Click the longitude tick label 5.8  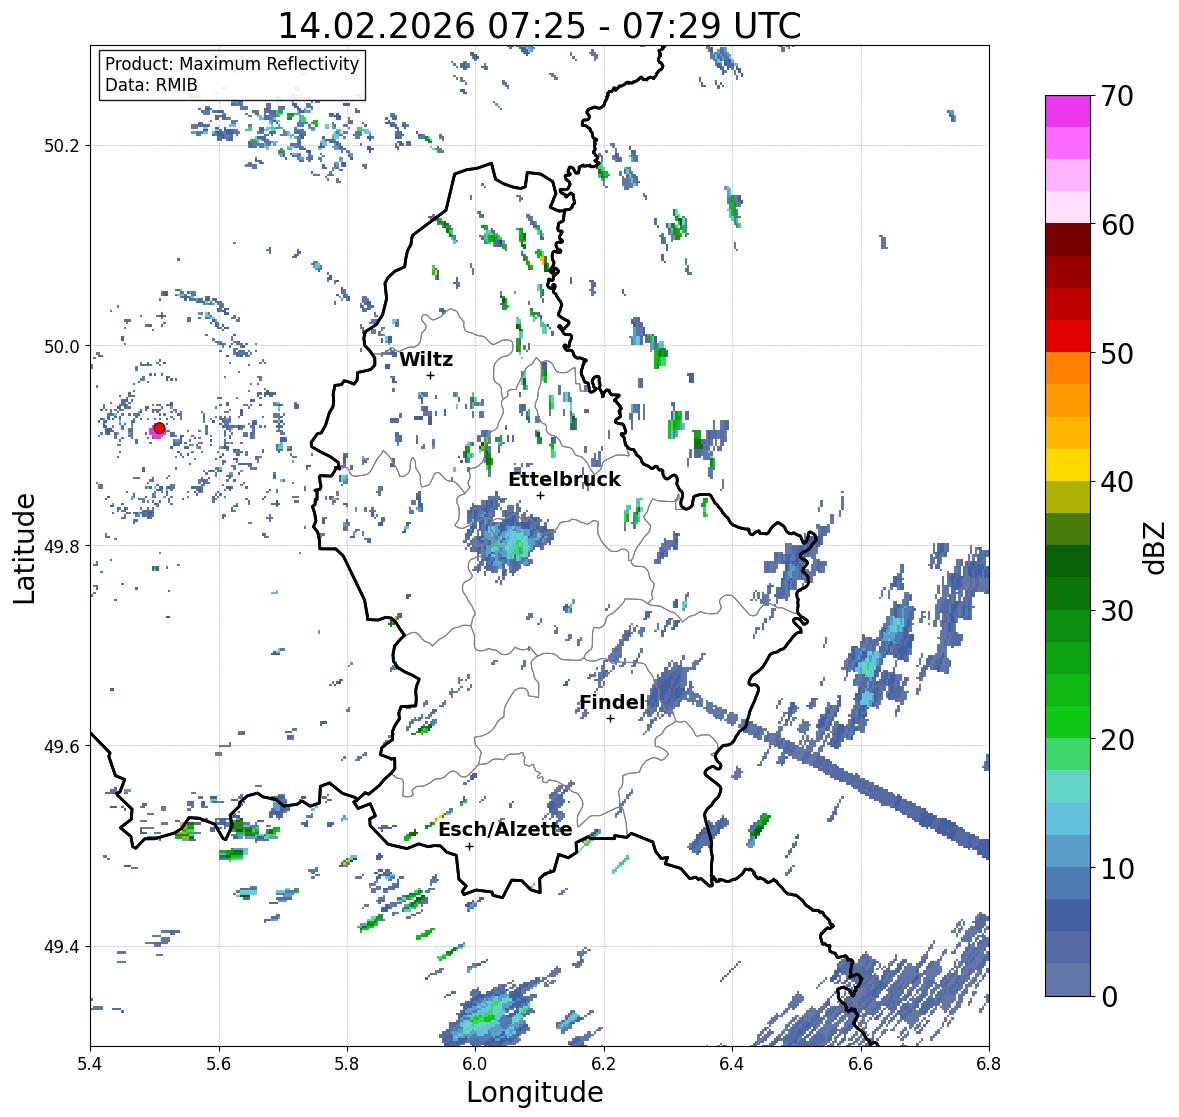(347, 1064)
